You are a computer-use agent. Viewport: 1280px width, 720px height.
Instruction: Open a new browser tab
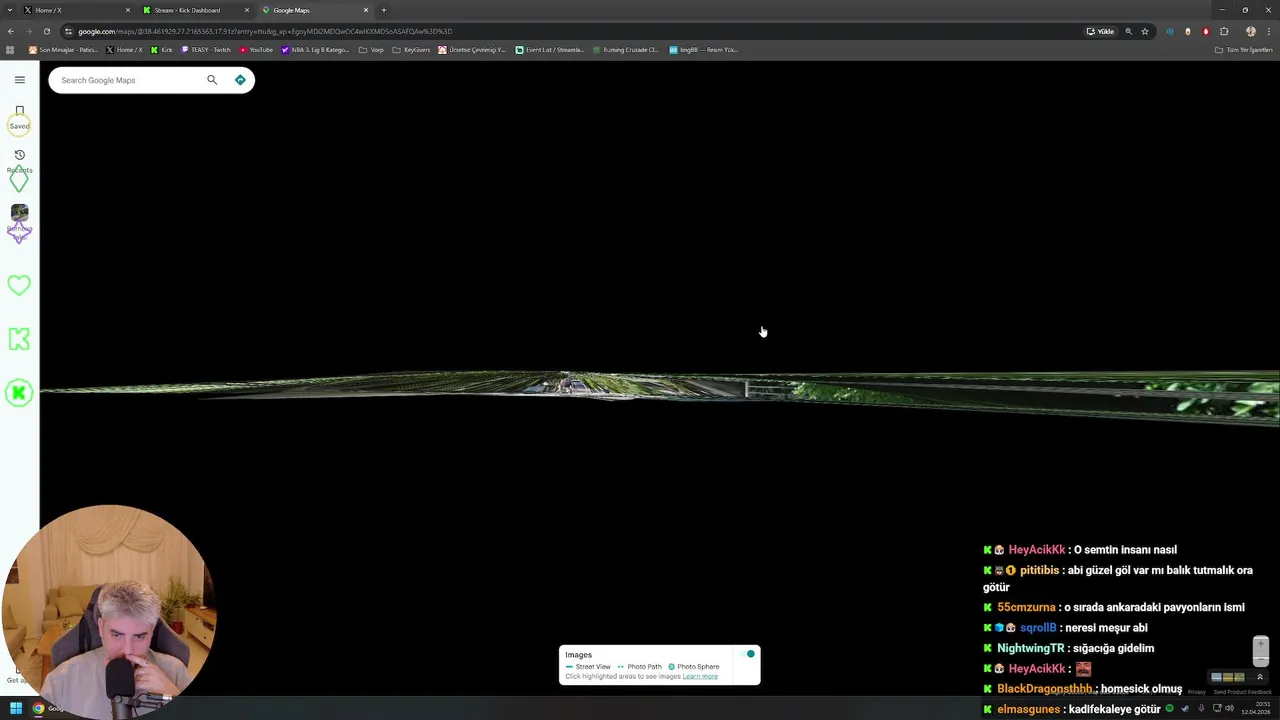[x=384, y=10]
